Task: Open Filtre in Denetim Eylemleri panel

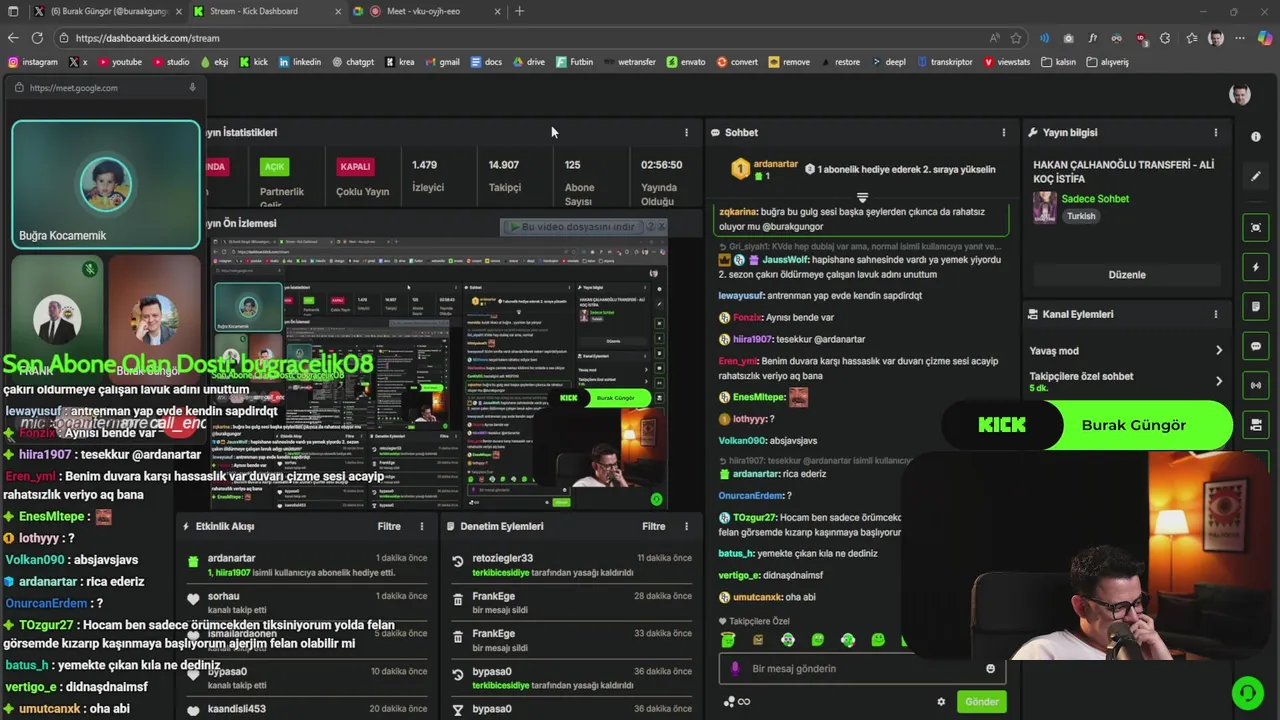Action: (x=654, y=526)
